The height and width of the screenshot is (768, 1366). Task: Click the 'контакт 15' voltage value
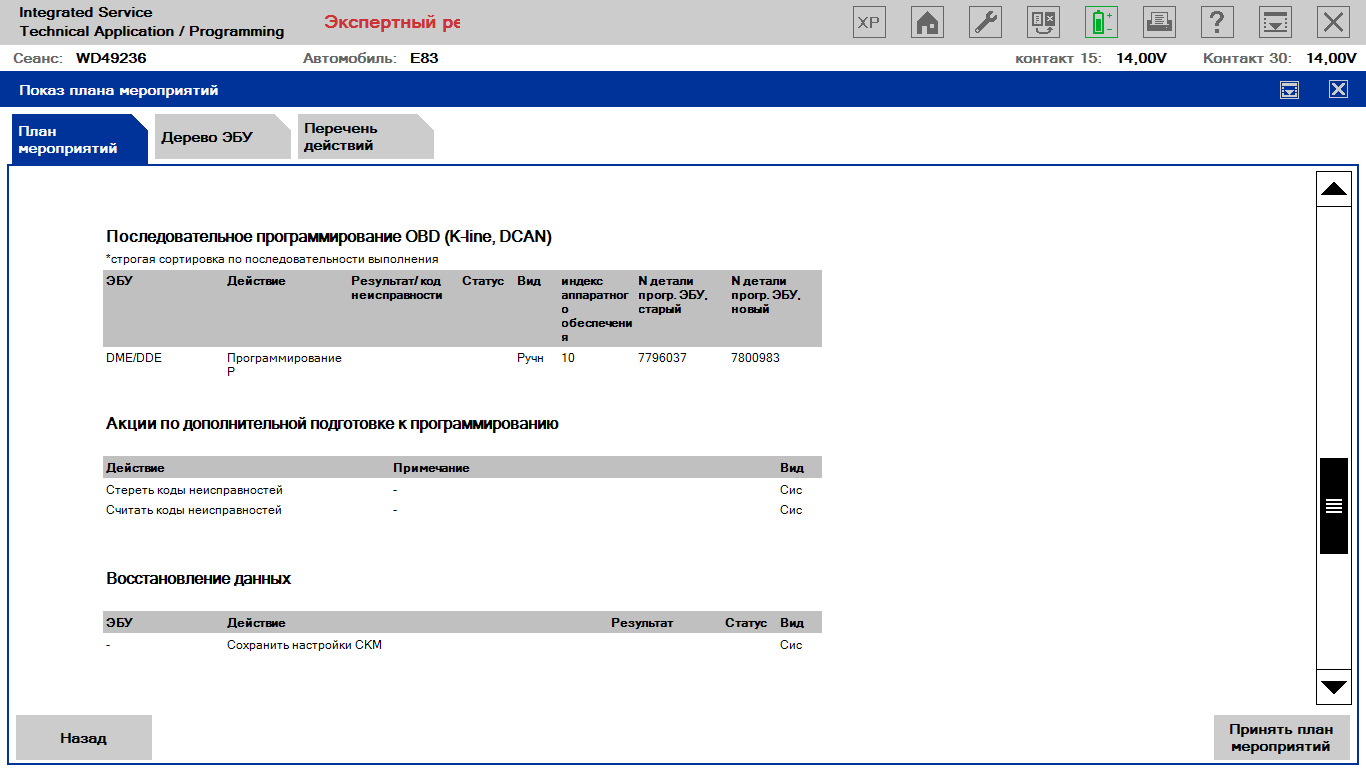click(x=1142, y=58)
